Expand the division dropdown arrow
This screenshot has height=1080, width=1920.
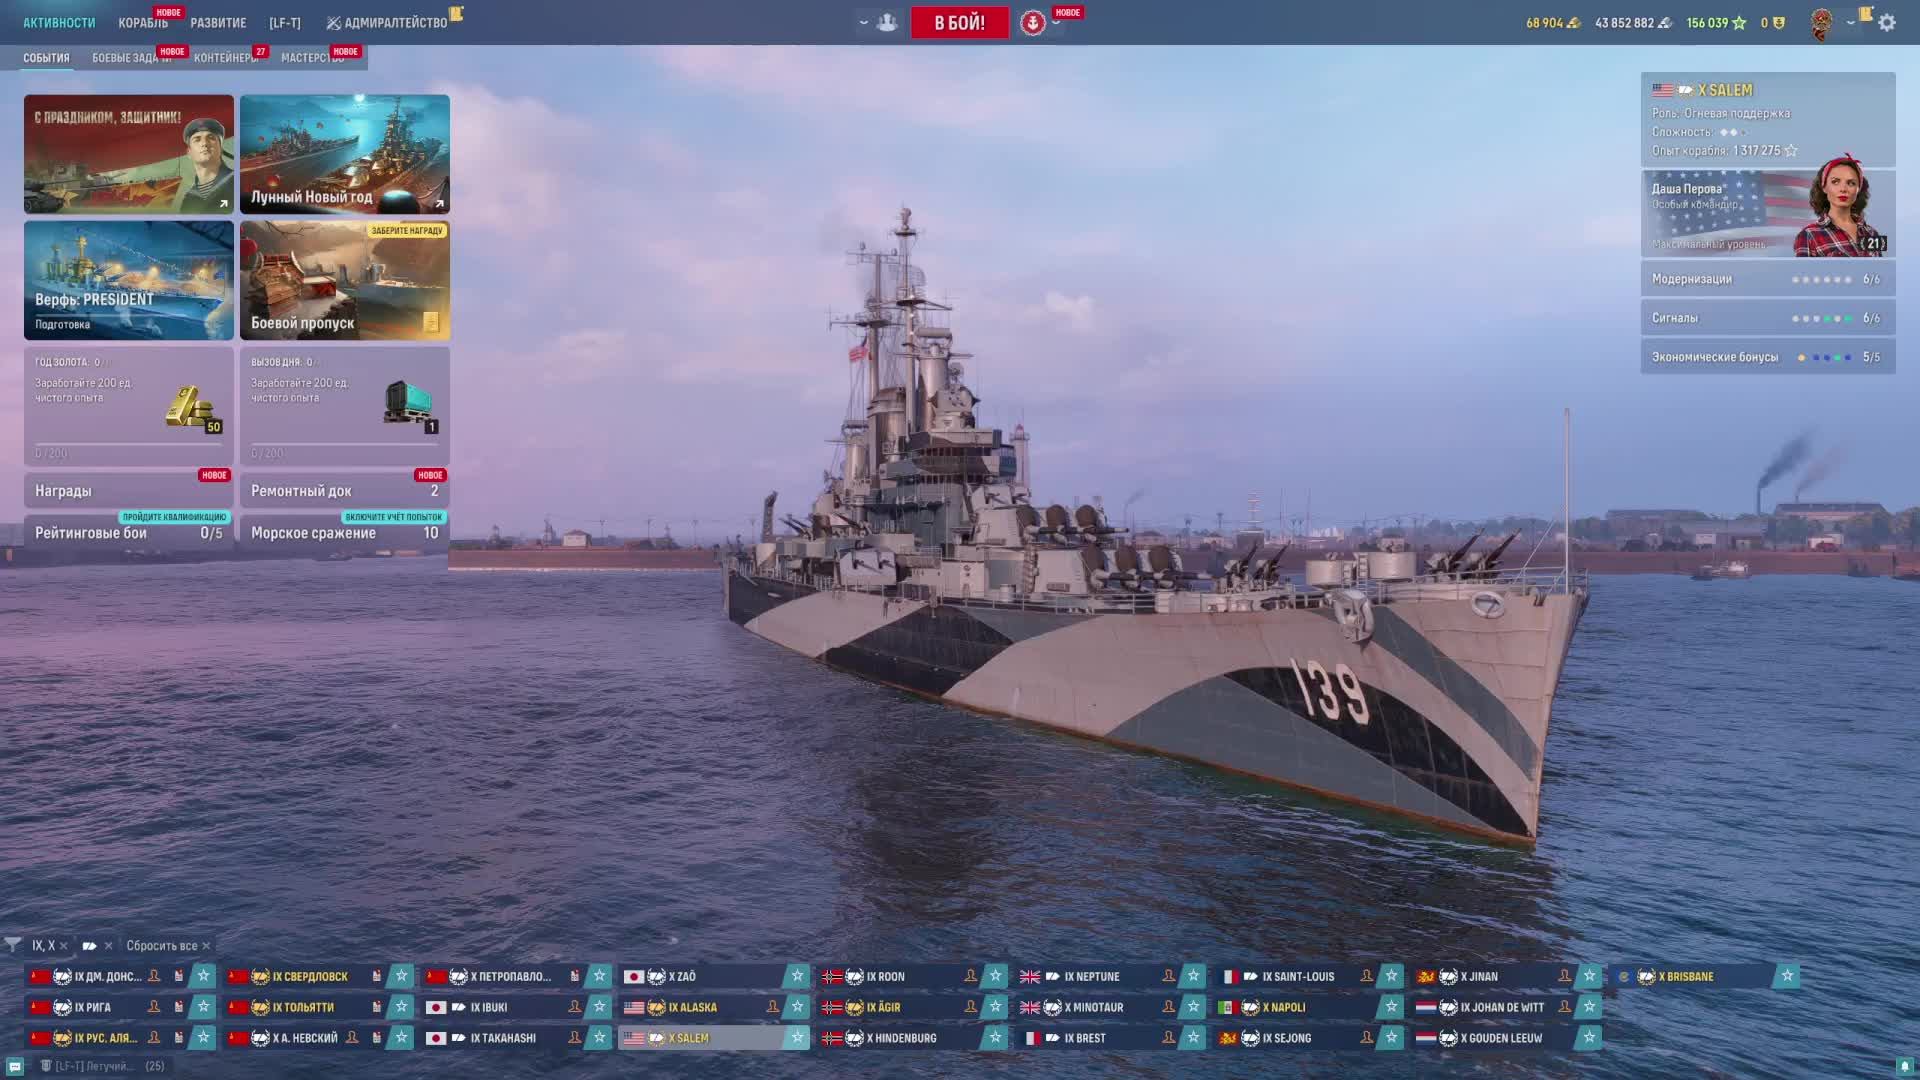(864, 23)
